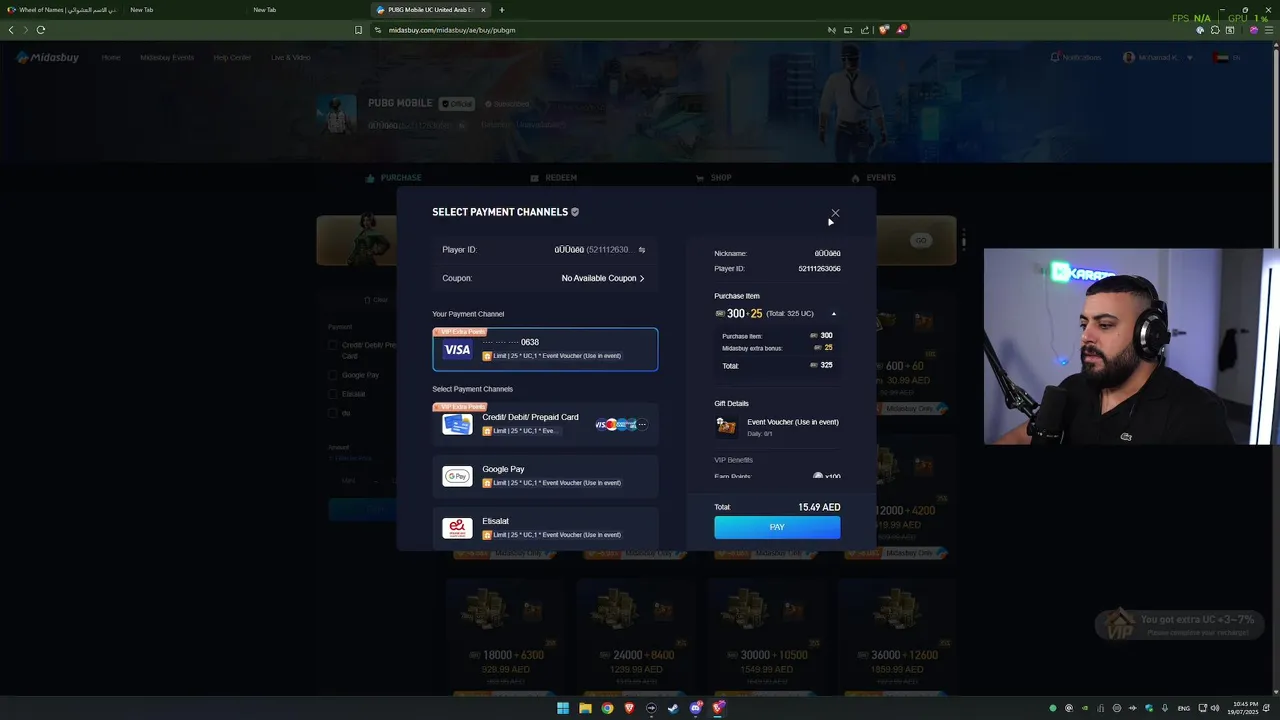Screen dimensions: 1280x720
Task: Select the saved Visa card ending 0638
Action: 545,349
